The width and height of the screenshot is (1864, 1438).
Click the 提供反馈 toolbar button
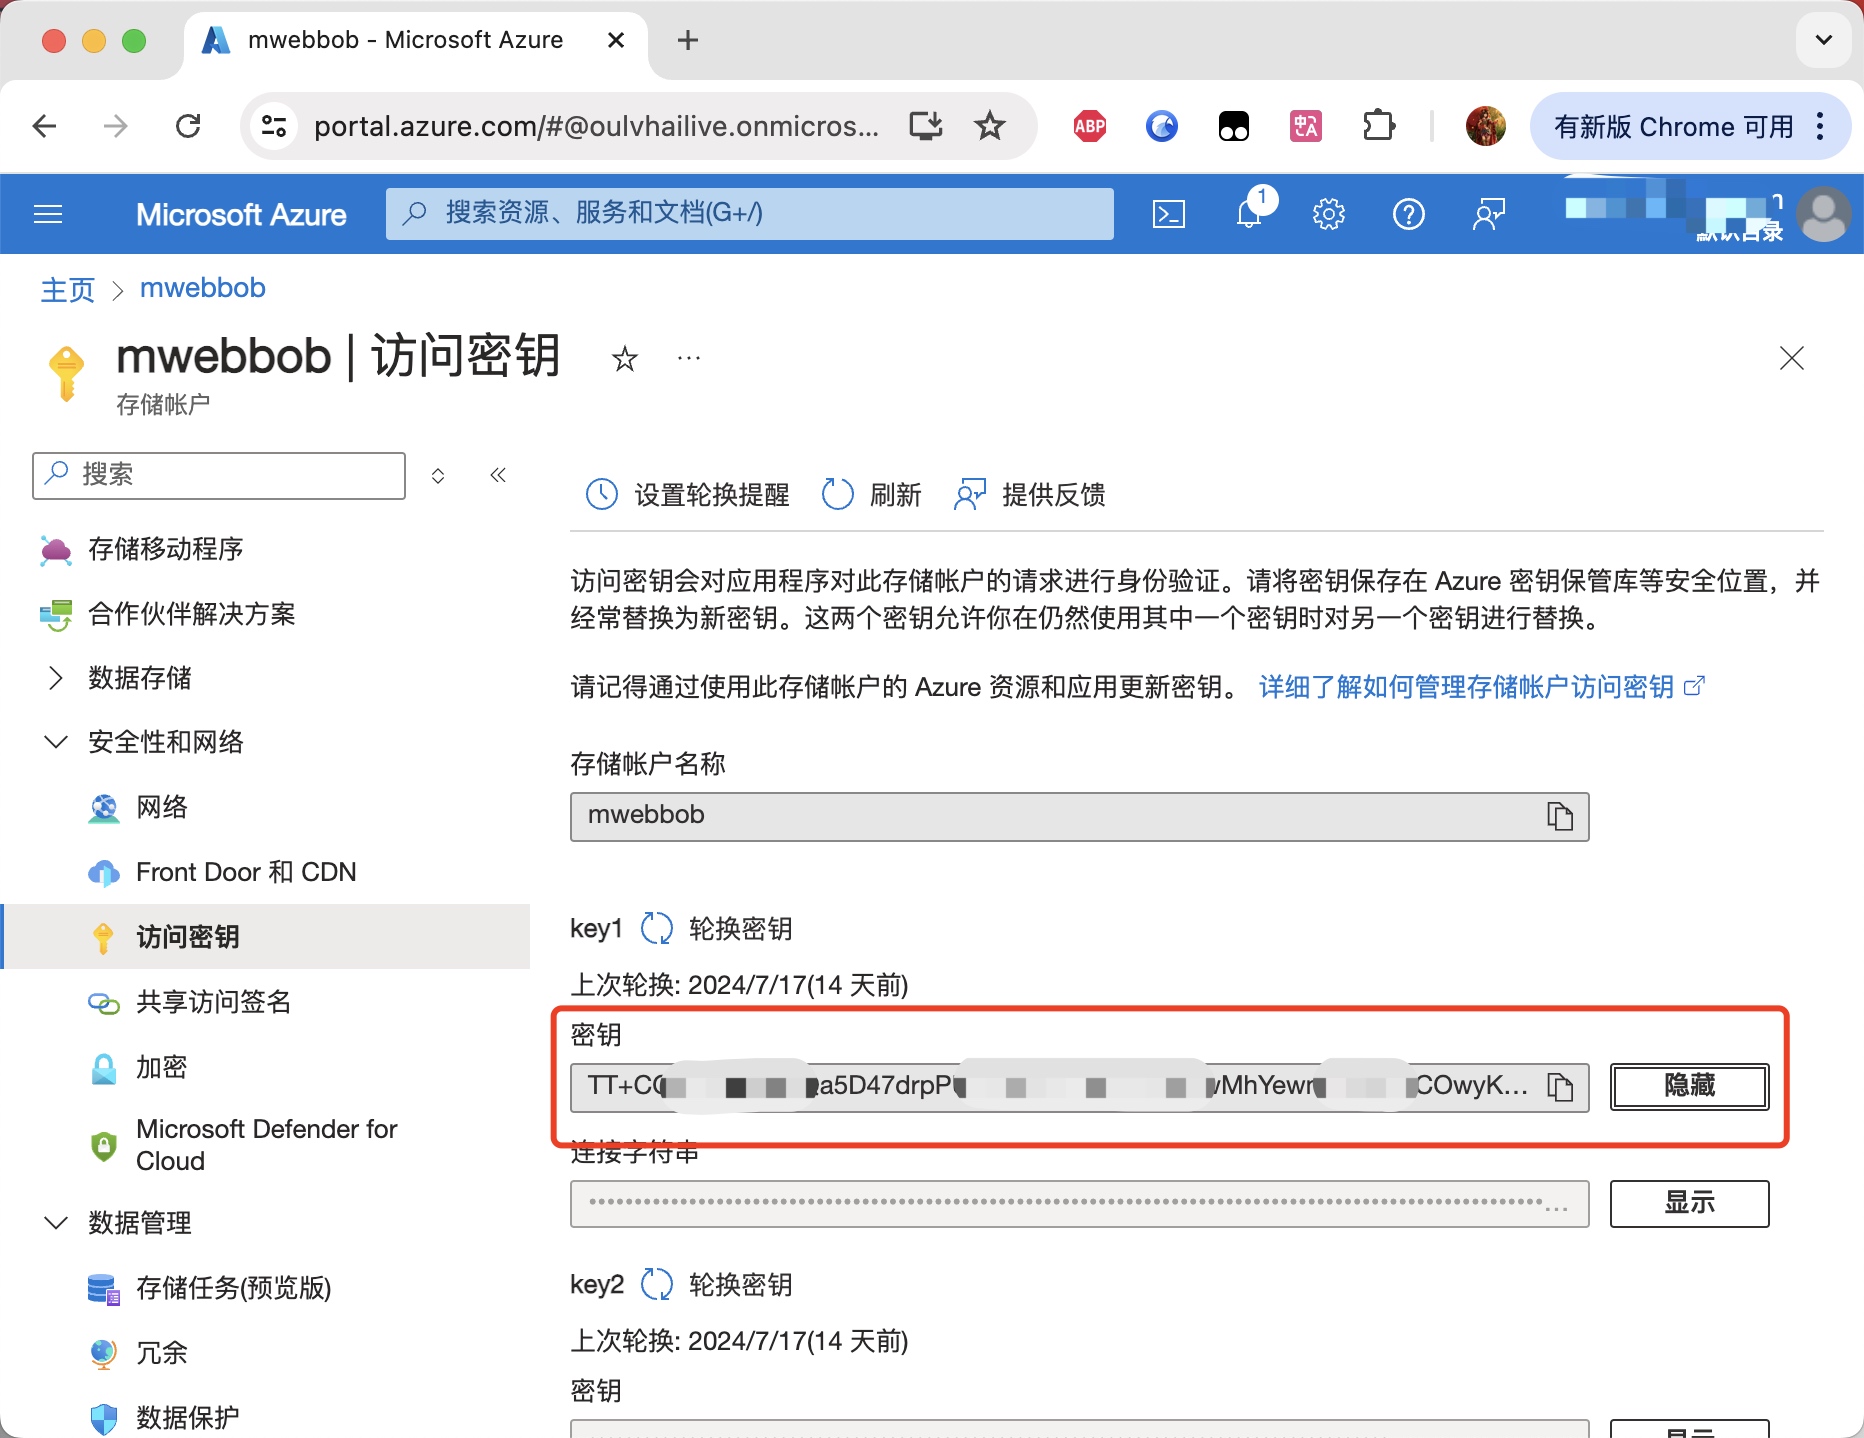tap(1030, 494)
